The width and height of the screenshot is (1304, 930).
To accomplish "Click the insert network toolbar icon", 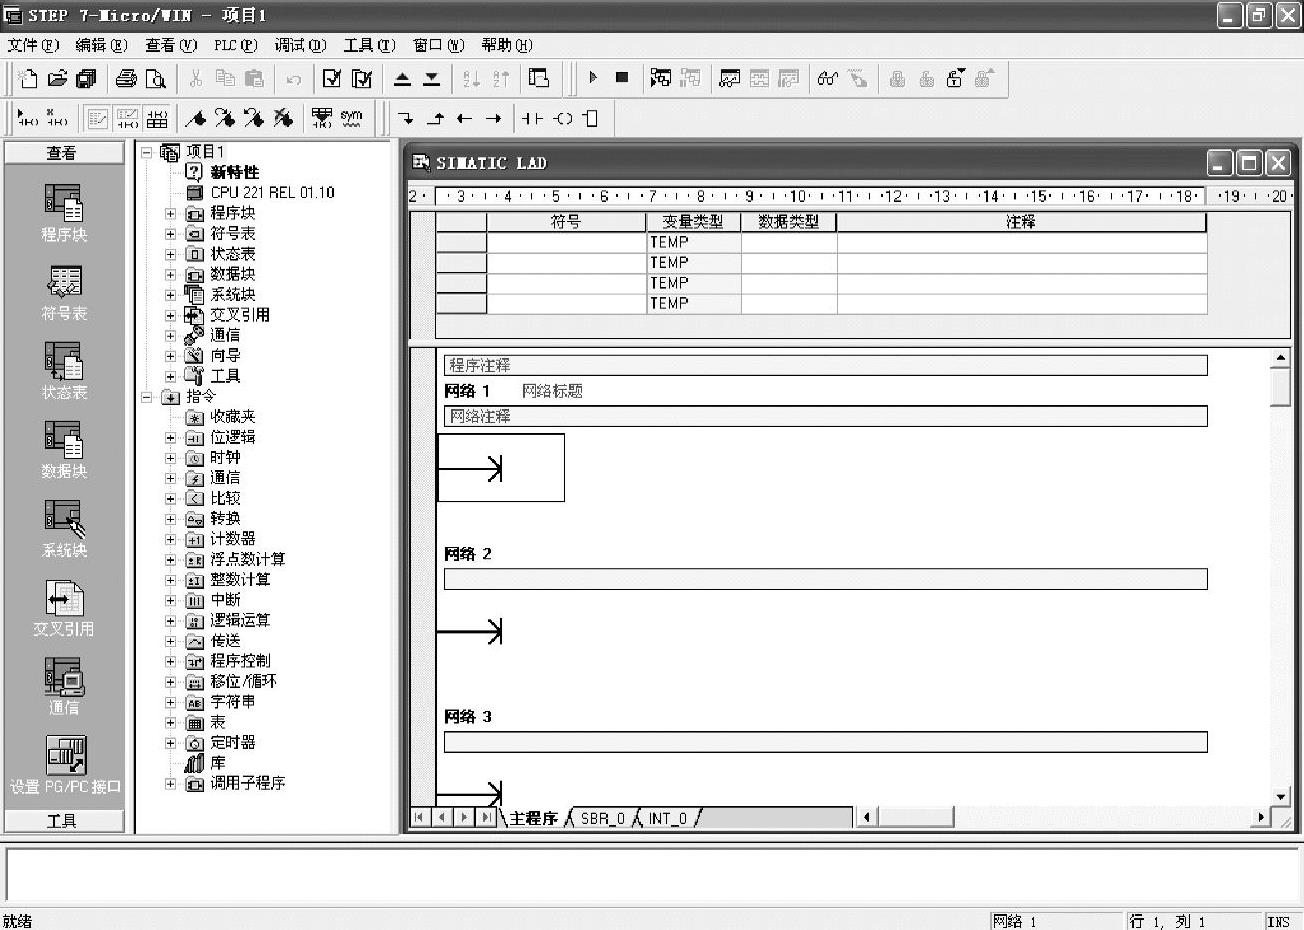I will (28, 118).
